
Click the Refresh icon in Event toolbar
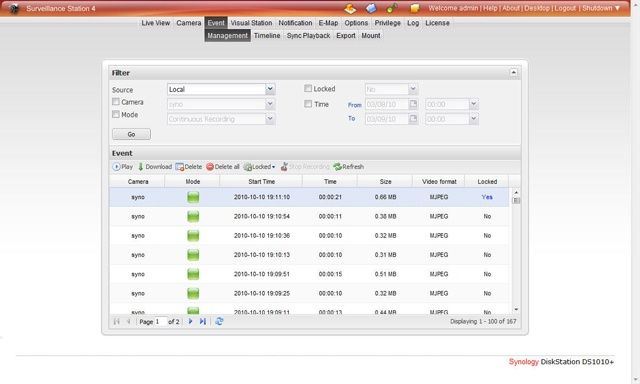pyautogui.click(x=337, y=166)
